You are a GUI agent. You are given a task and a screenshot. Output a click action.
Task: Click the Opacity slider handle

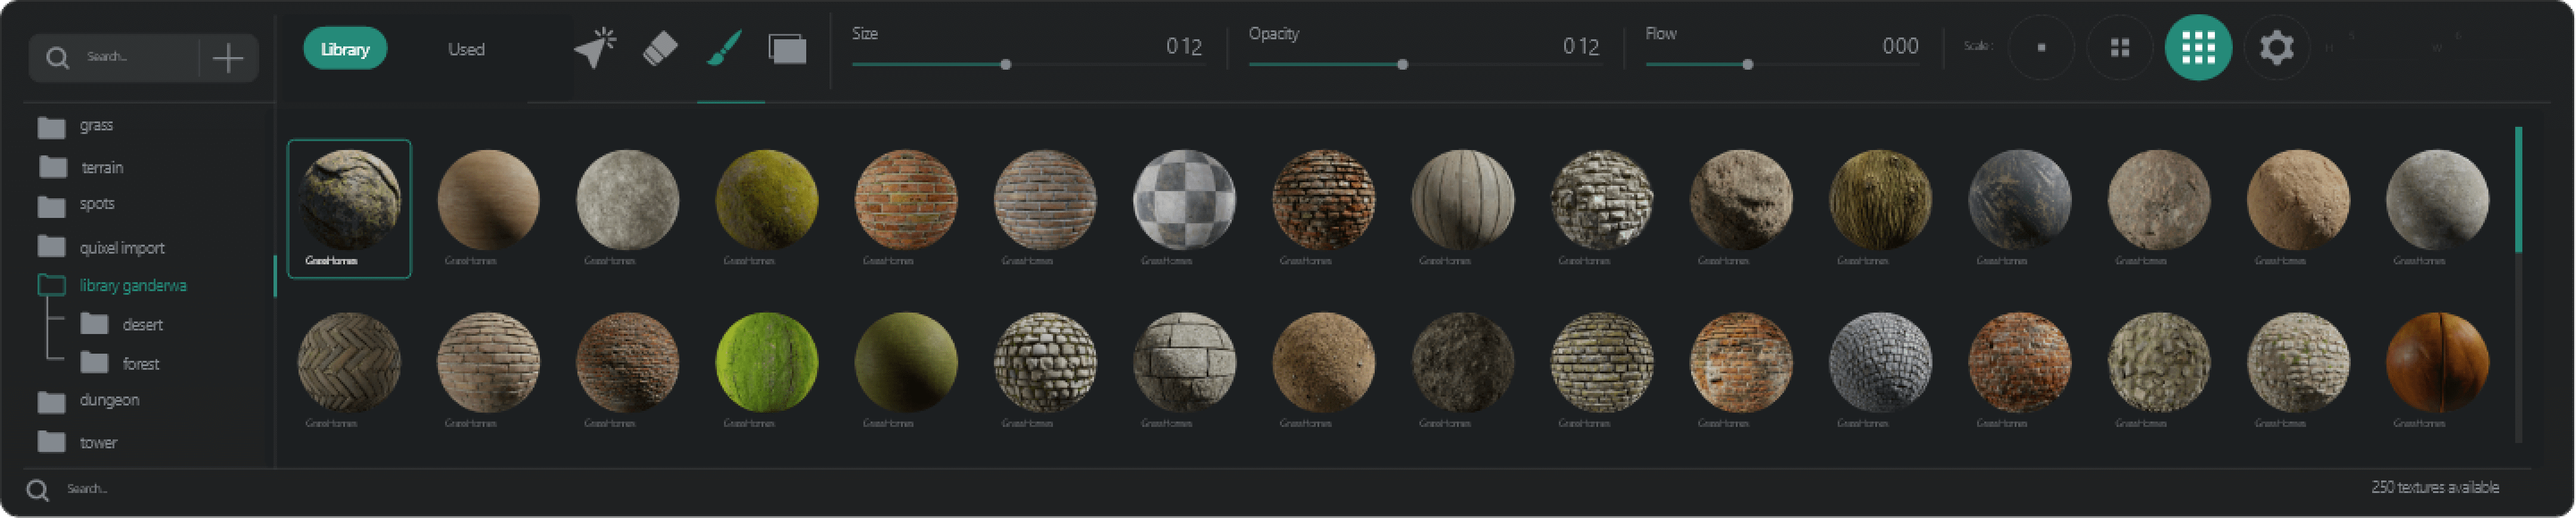click(1402, 65)
